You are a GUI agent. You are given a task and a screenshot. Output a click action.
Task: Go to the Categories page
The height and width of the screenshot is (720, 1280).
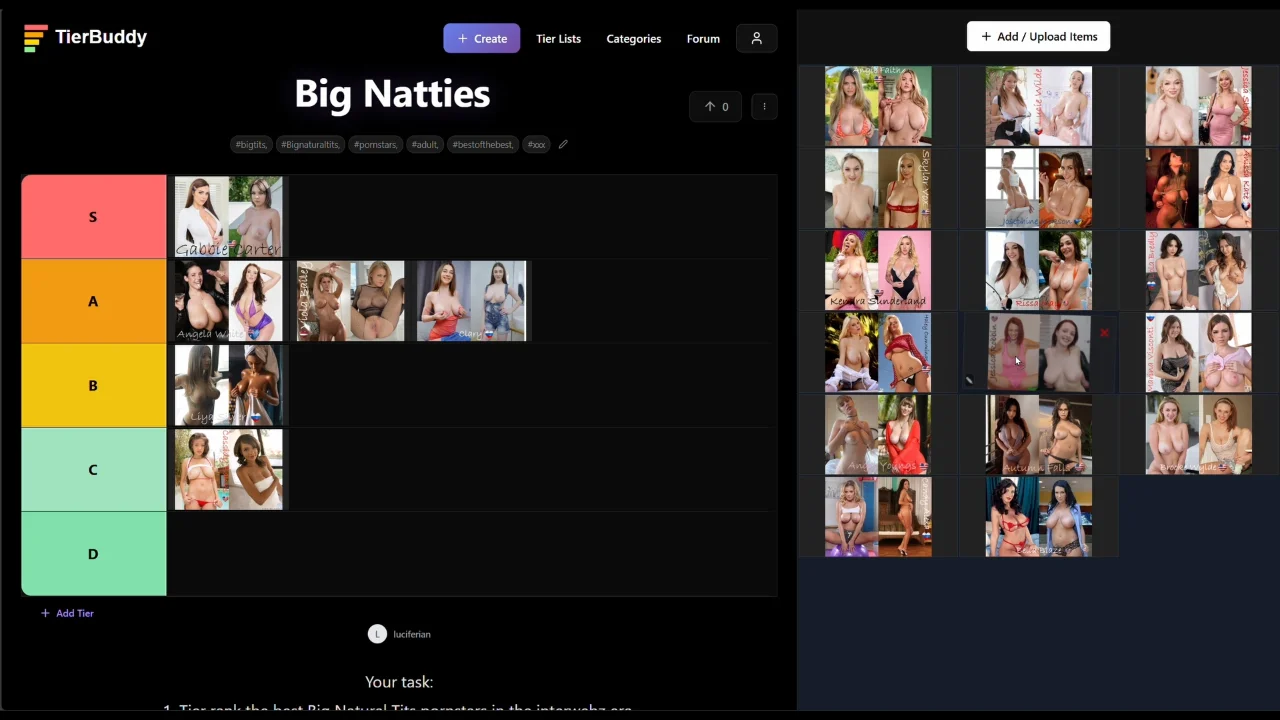tap(633, 39)
